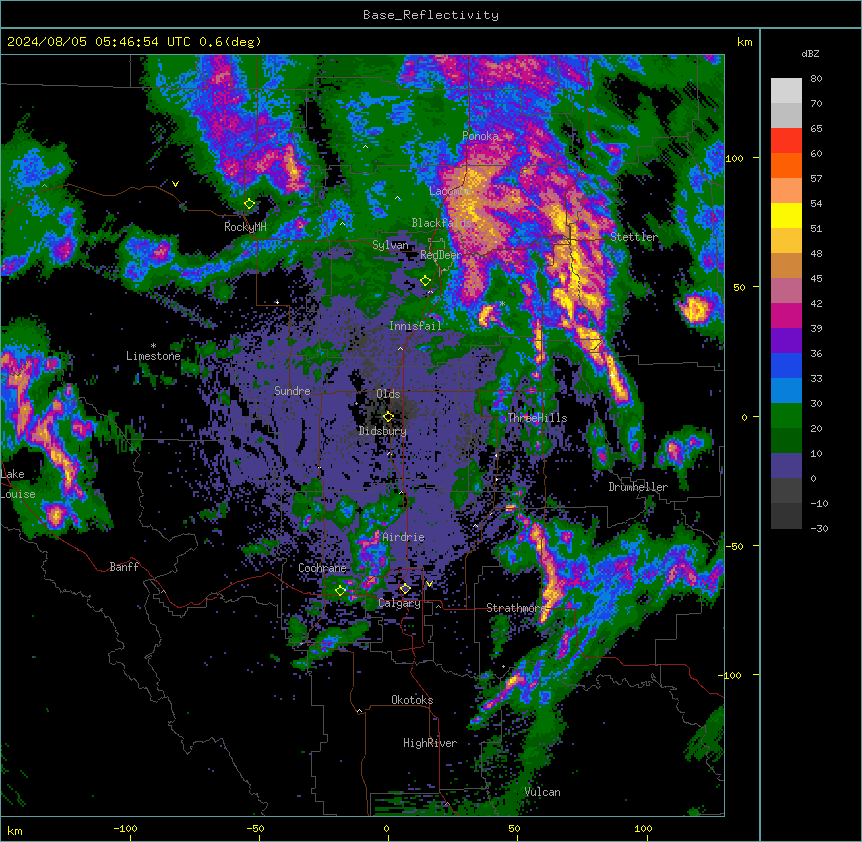Click the -100 km tick on horizontal axis
Viewport: 862px width, 842px height.
[x=125, y=828]
